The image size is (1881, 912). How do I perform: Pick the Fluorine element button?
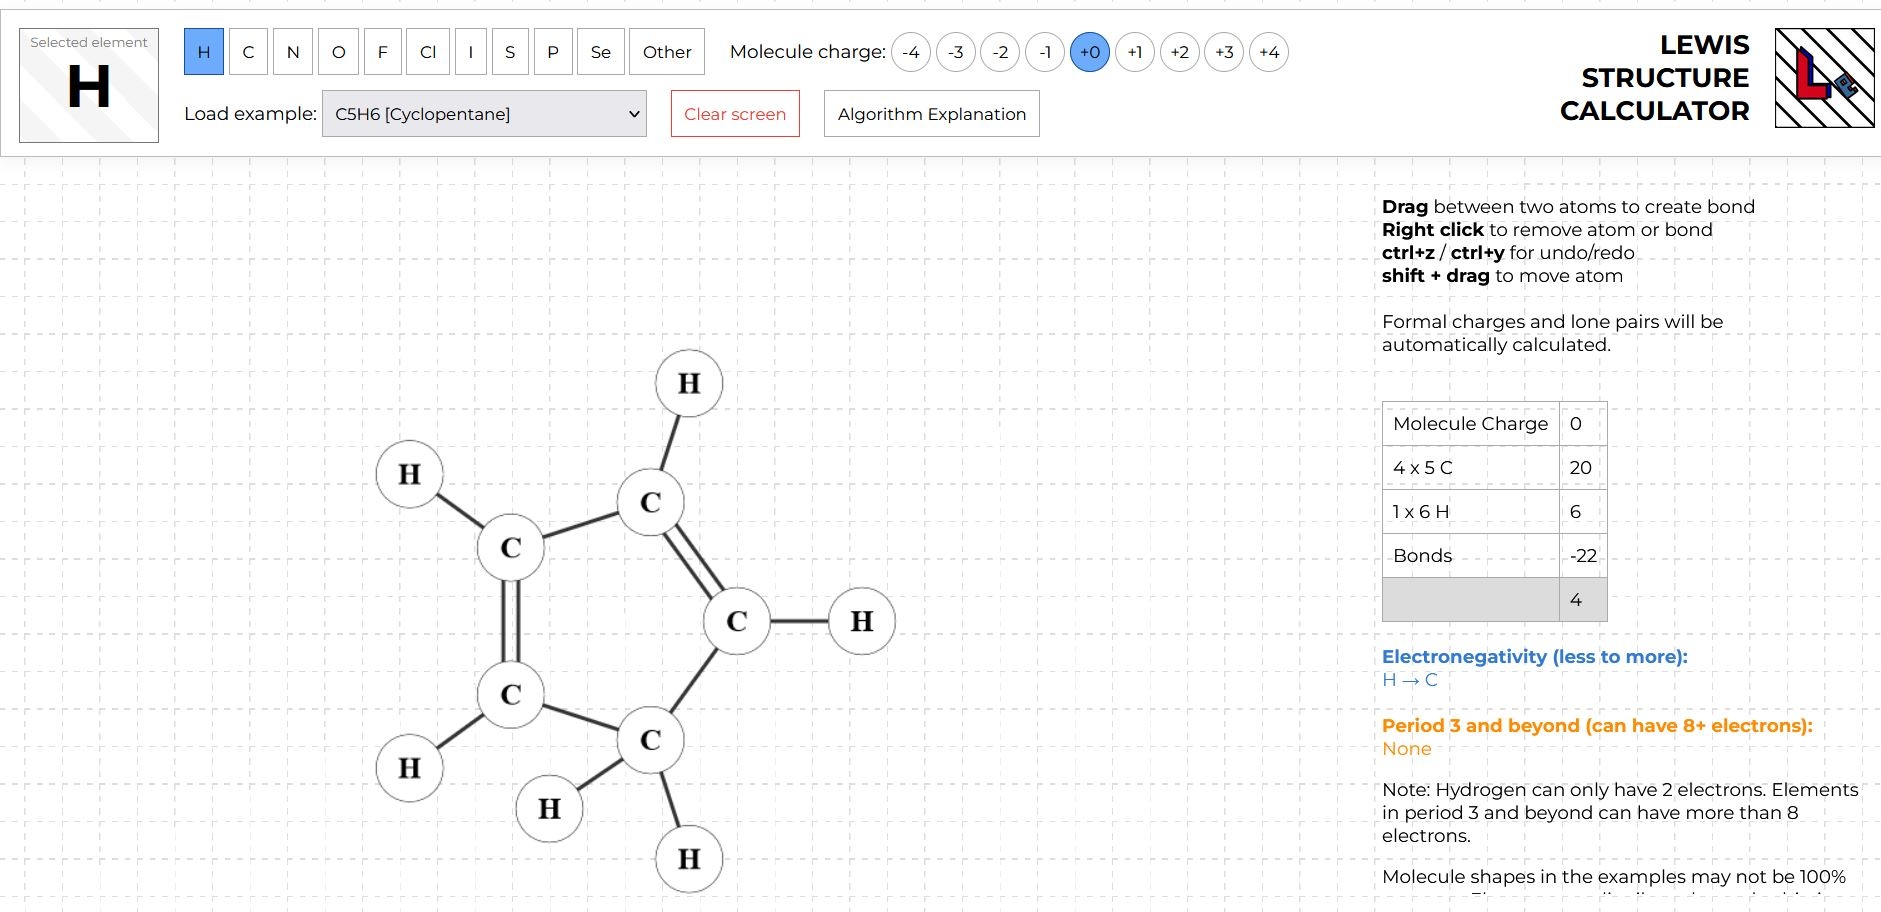click(x=382, y=52)
